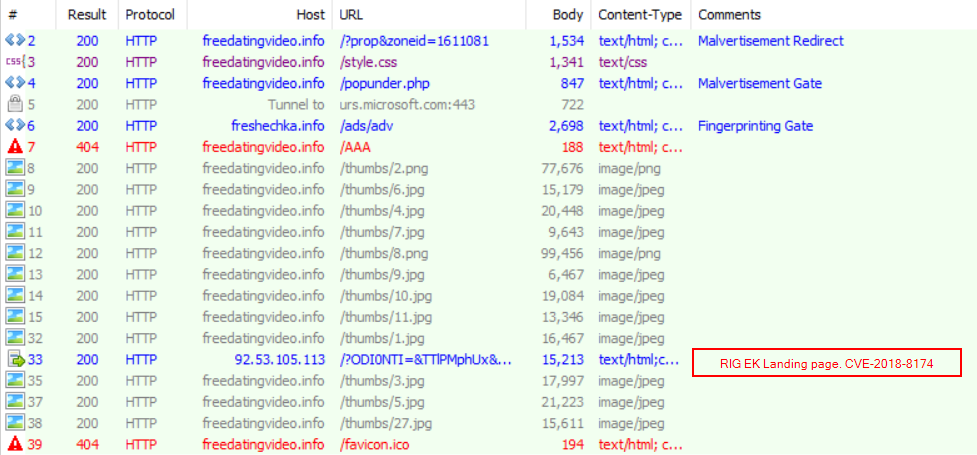Click the Malvertisement Redirect comment
This screenshot has width=977, height=455.
click(770, 41)
